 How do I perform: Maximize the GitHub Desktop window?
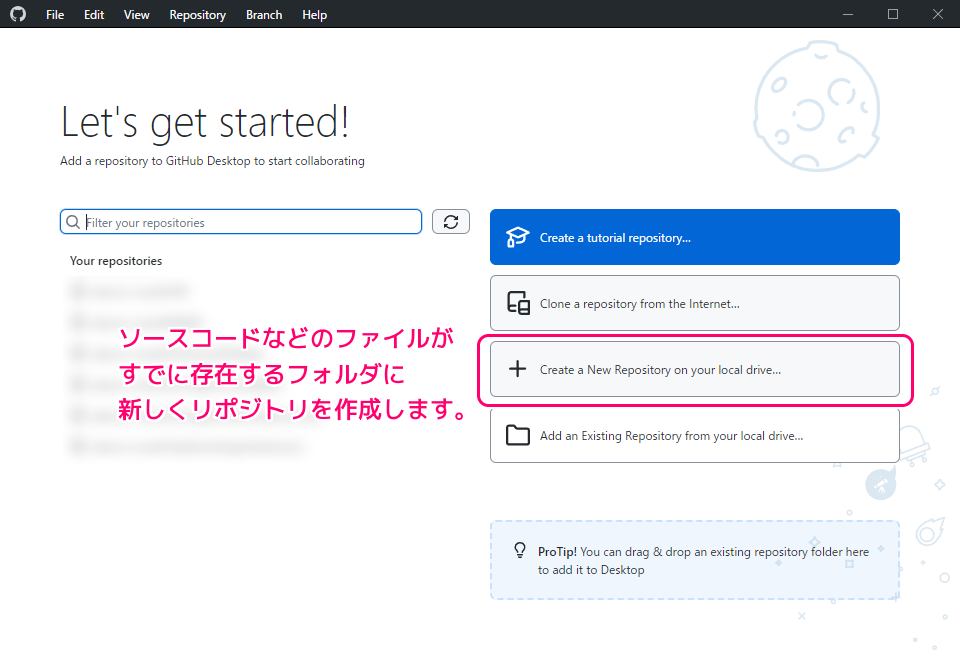click(893, 14)
